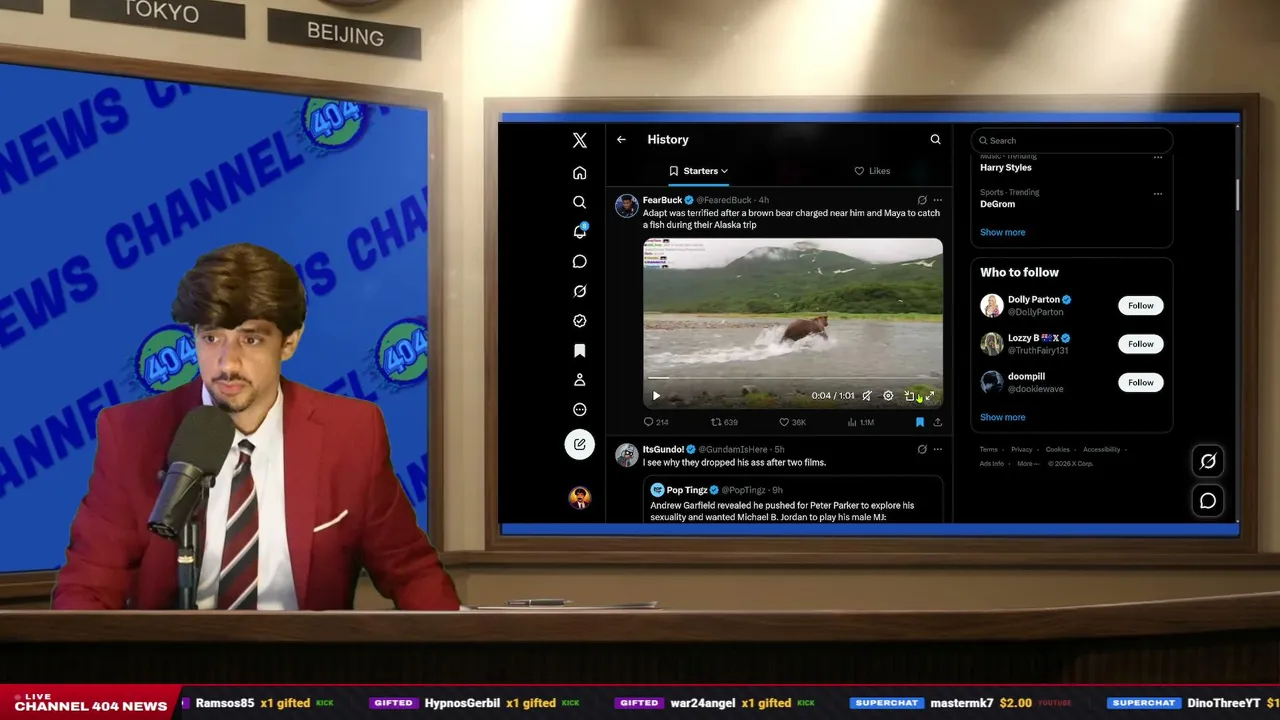Switch to the Likes tab
1280x720 pixels.
(x=872, y=171)
